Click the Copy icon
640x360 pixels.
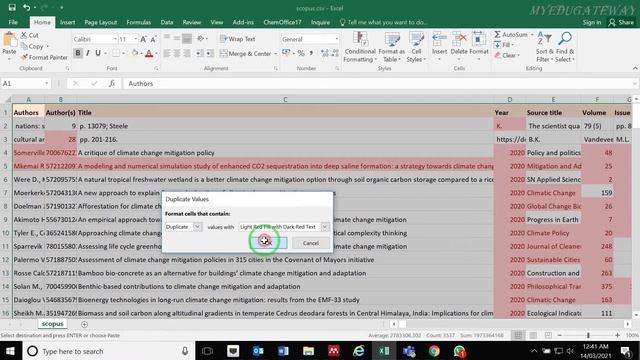coord(24,46)
